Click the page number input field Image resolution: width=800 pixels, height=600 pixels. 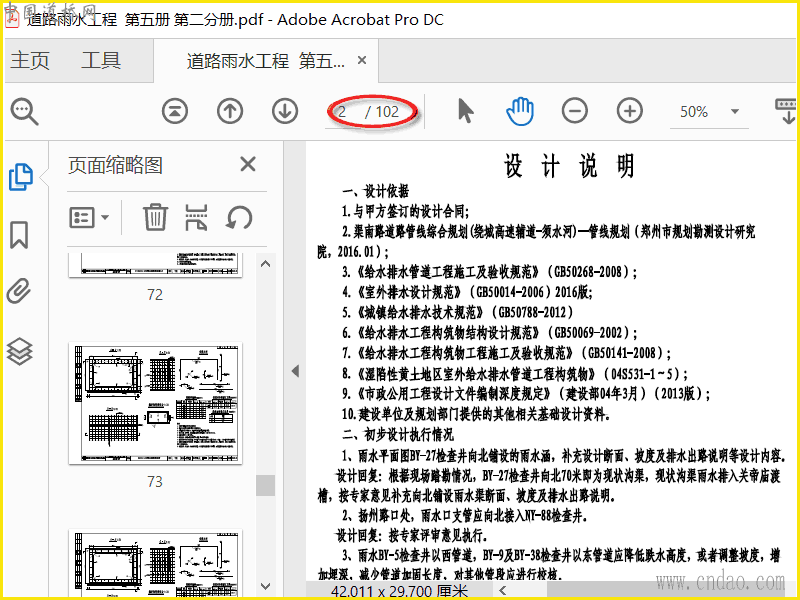click(342, 112)
